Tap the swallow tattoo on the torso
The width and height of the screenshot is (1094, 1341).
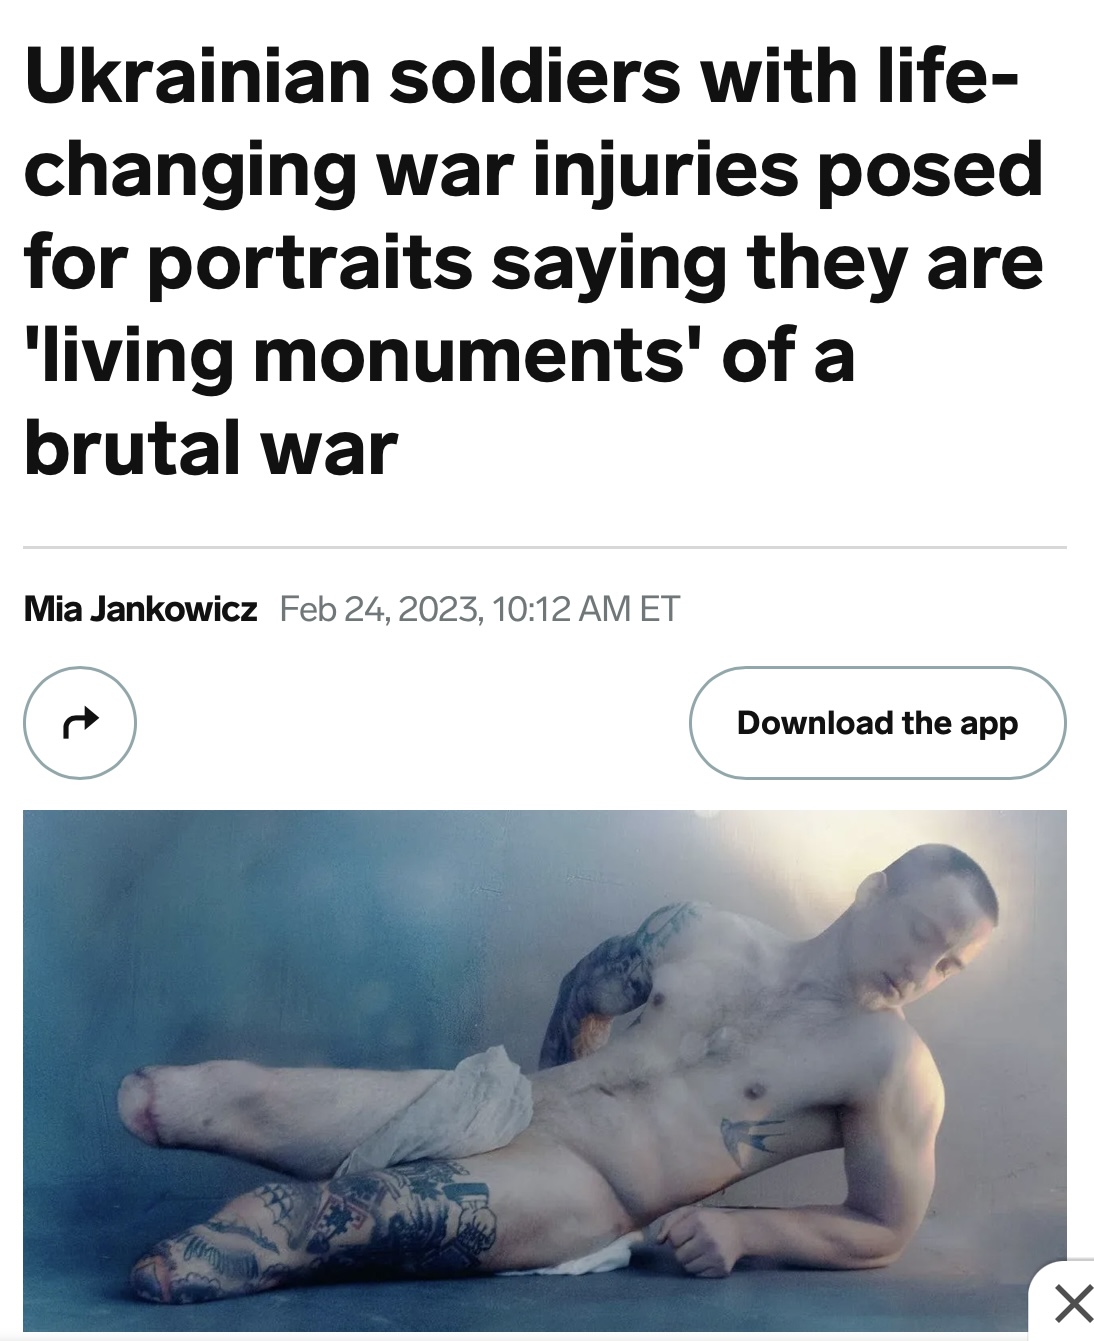pyautogui.click(x=752, y=1141)
